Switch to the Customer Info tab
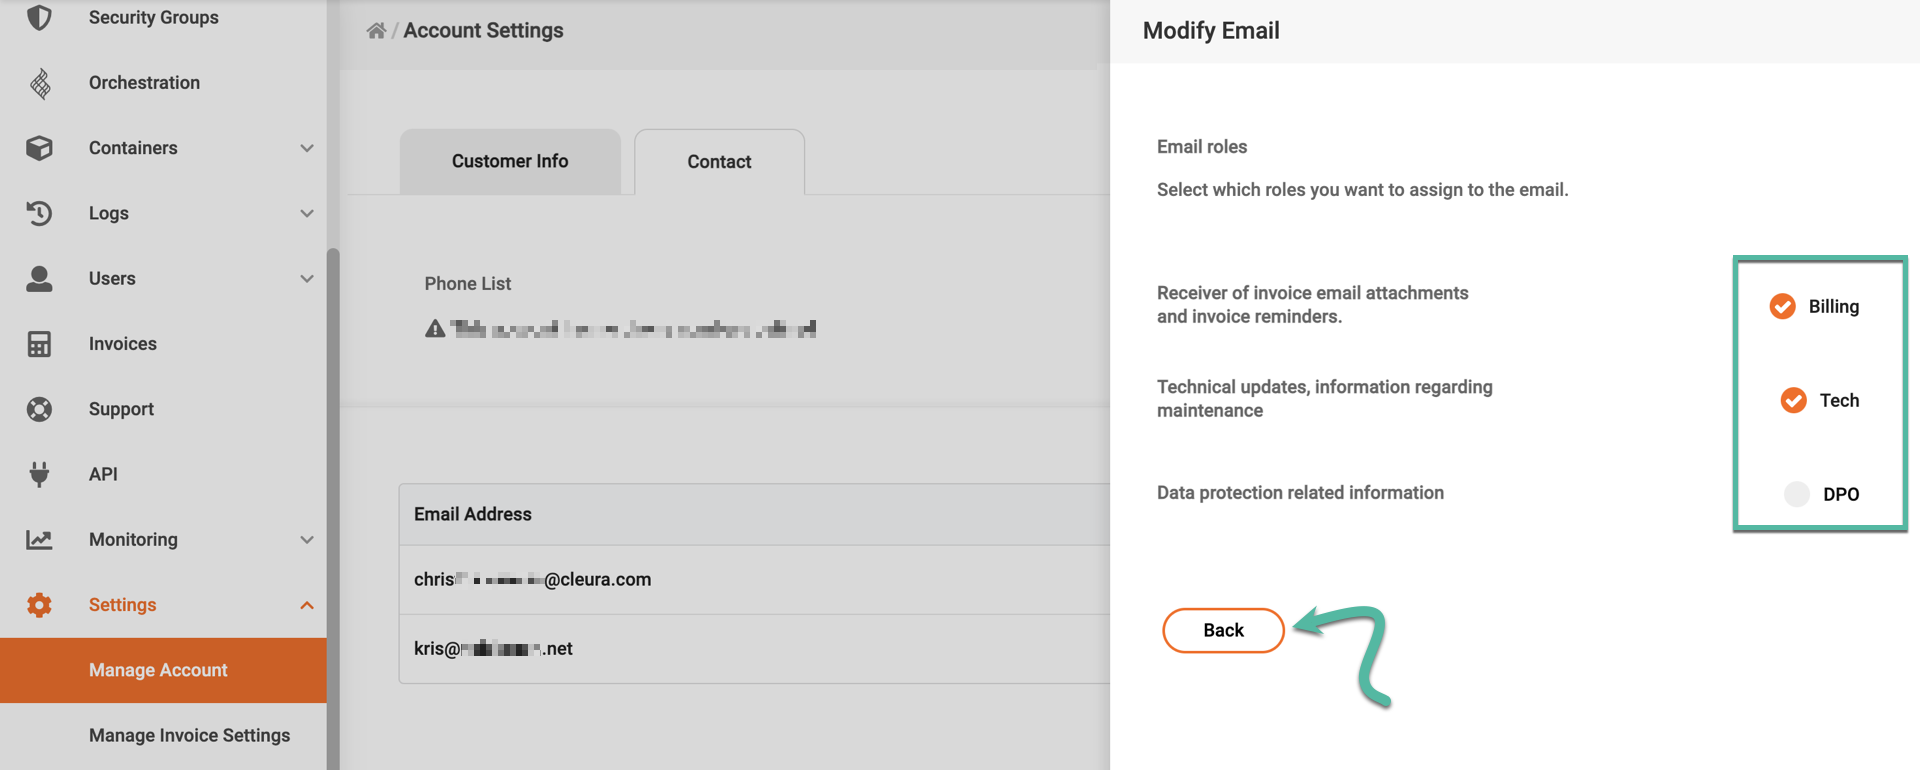 click(x=509, y=161)
